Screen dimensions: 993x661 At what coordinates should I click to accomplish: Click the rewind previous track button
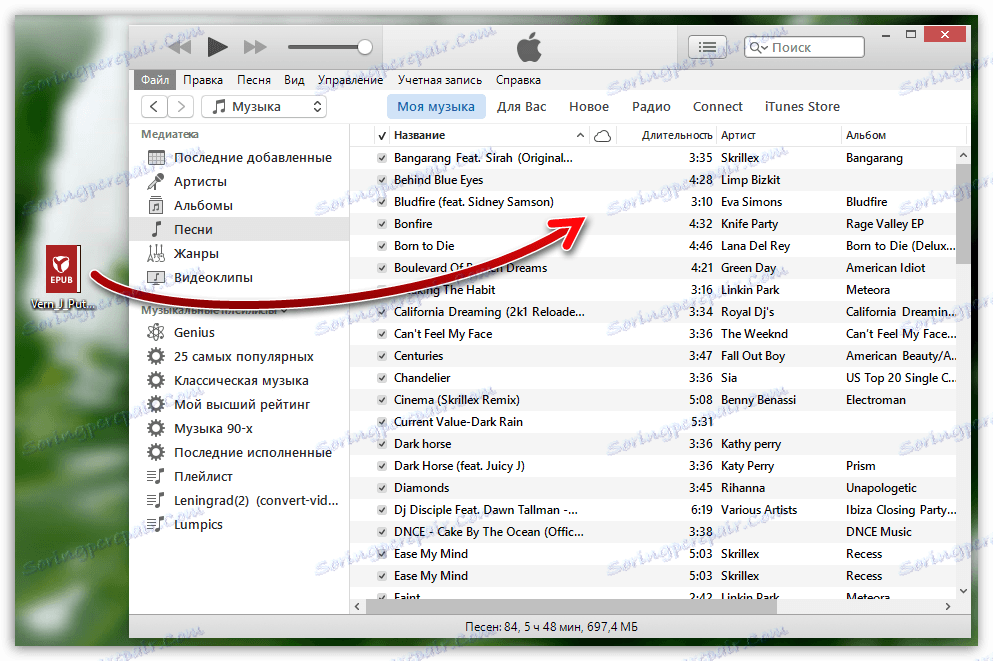(x=179, y=47)
